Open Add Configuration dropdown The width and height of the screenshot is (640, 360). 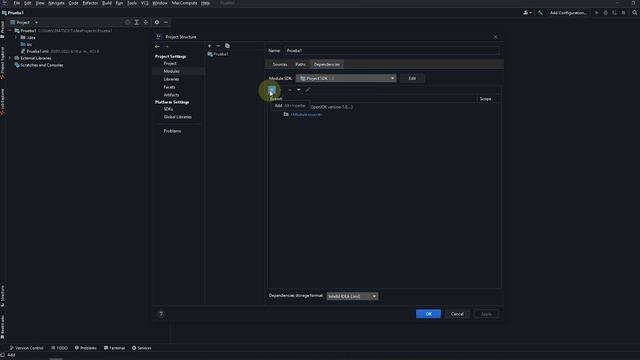click(568, 13)
